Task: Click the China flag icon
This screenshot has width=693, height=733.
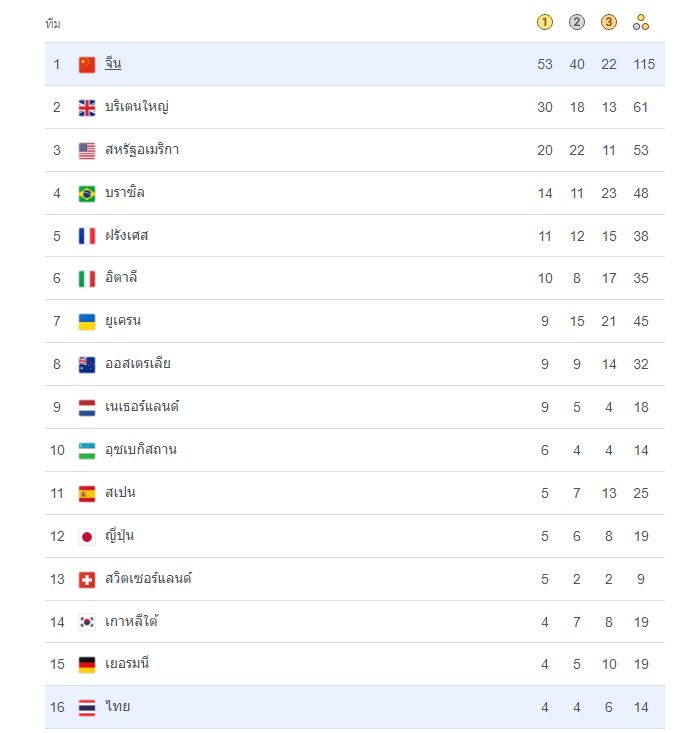Action: click(x=87, y=65)
